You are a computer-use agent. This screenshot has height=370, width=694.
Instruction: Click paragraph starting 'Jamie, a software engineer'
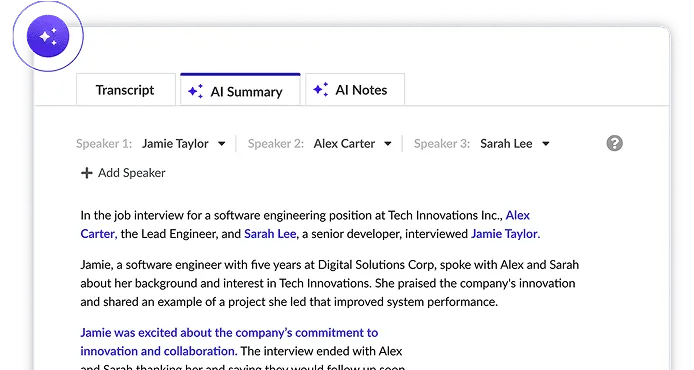[x=329, y=283]
